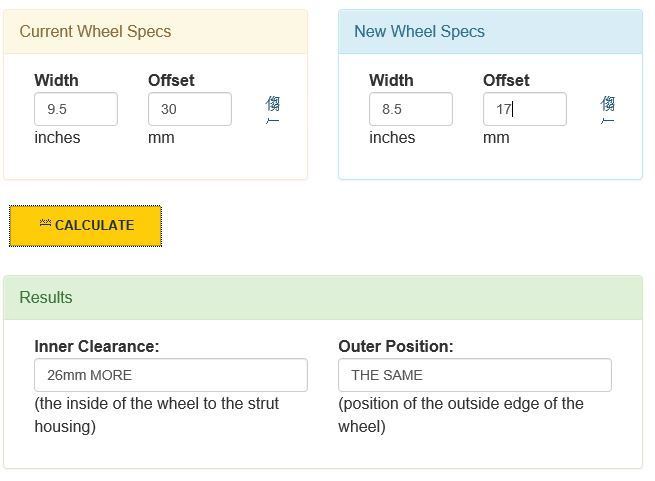Click the Inner Clearance label
Viewport: 655px width, 481px height.
click(96, 346)
